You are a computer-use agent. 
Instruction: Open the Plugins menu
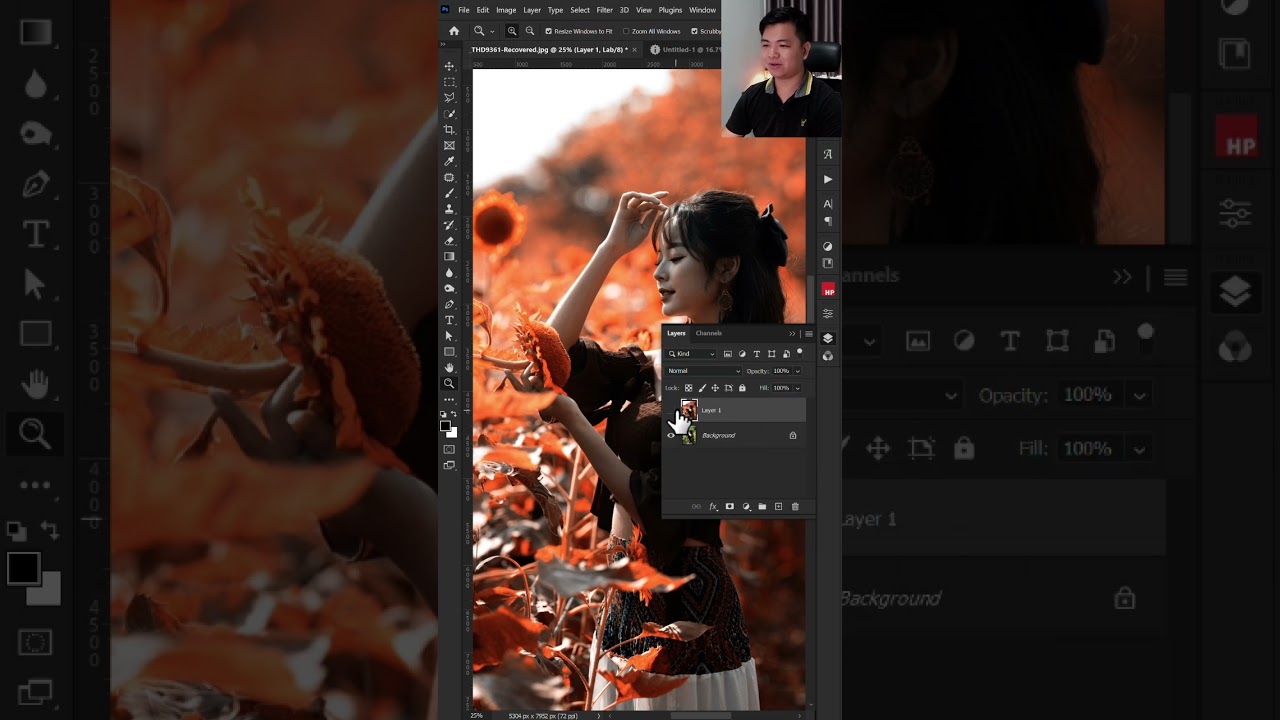670,10
